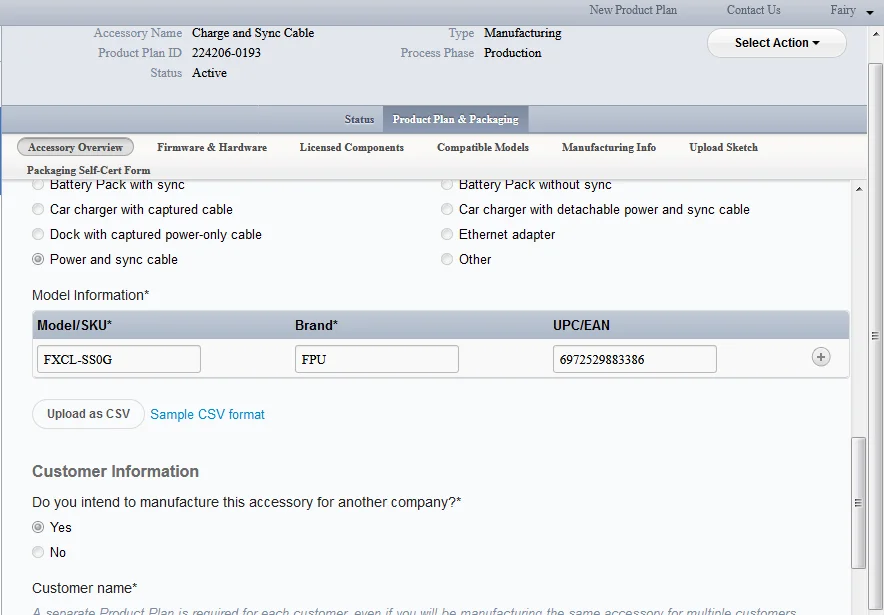Open the Packaging Self-Cert Form sub-tab
This screenshot has width=884, height=615.
pyautogui.click(x=89, y=170)
